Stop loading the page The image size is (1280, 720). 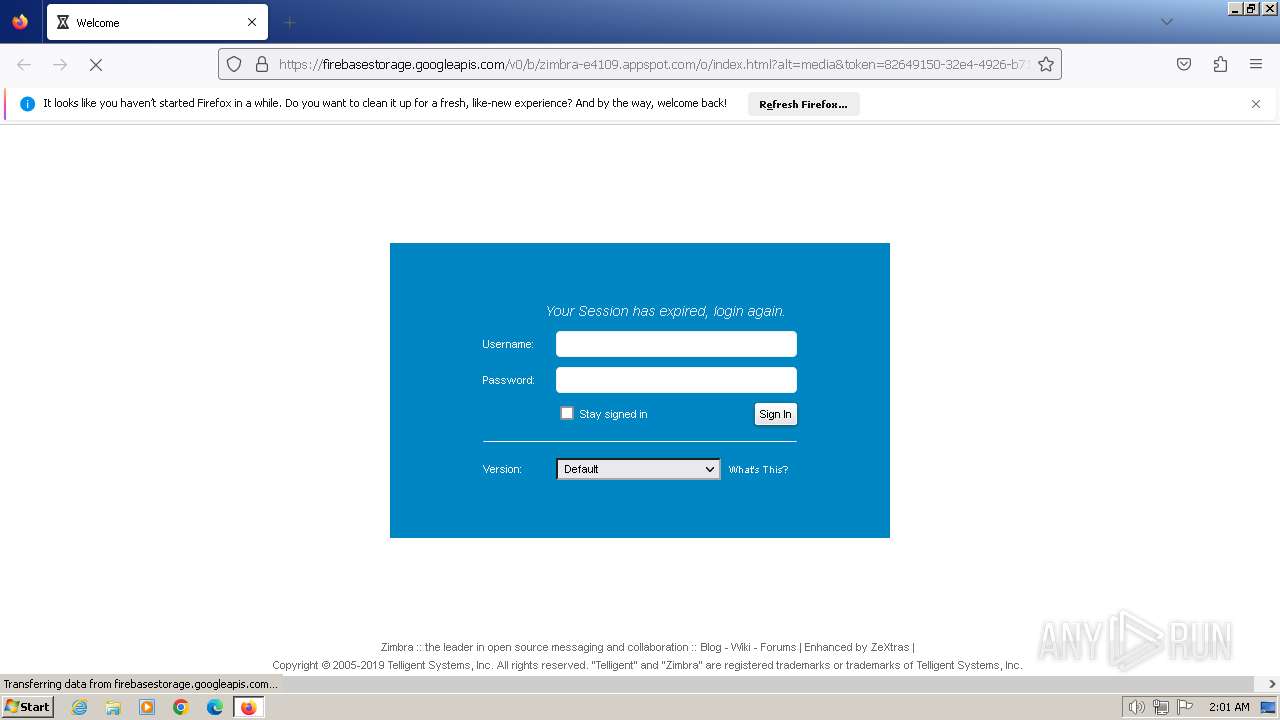[96, 64]
